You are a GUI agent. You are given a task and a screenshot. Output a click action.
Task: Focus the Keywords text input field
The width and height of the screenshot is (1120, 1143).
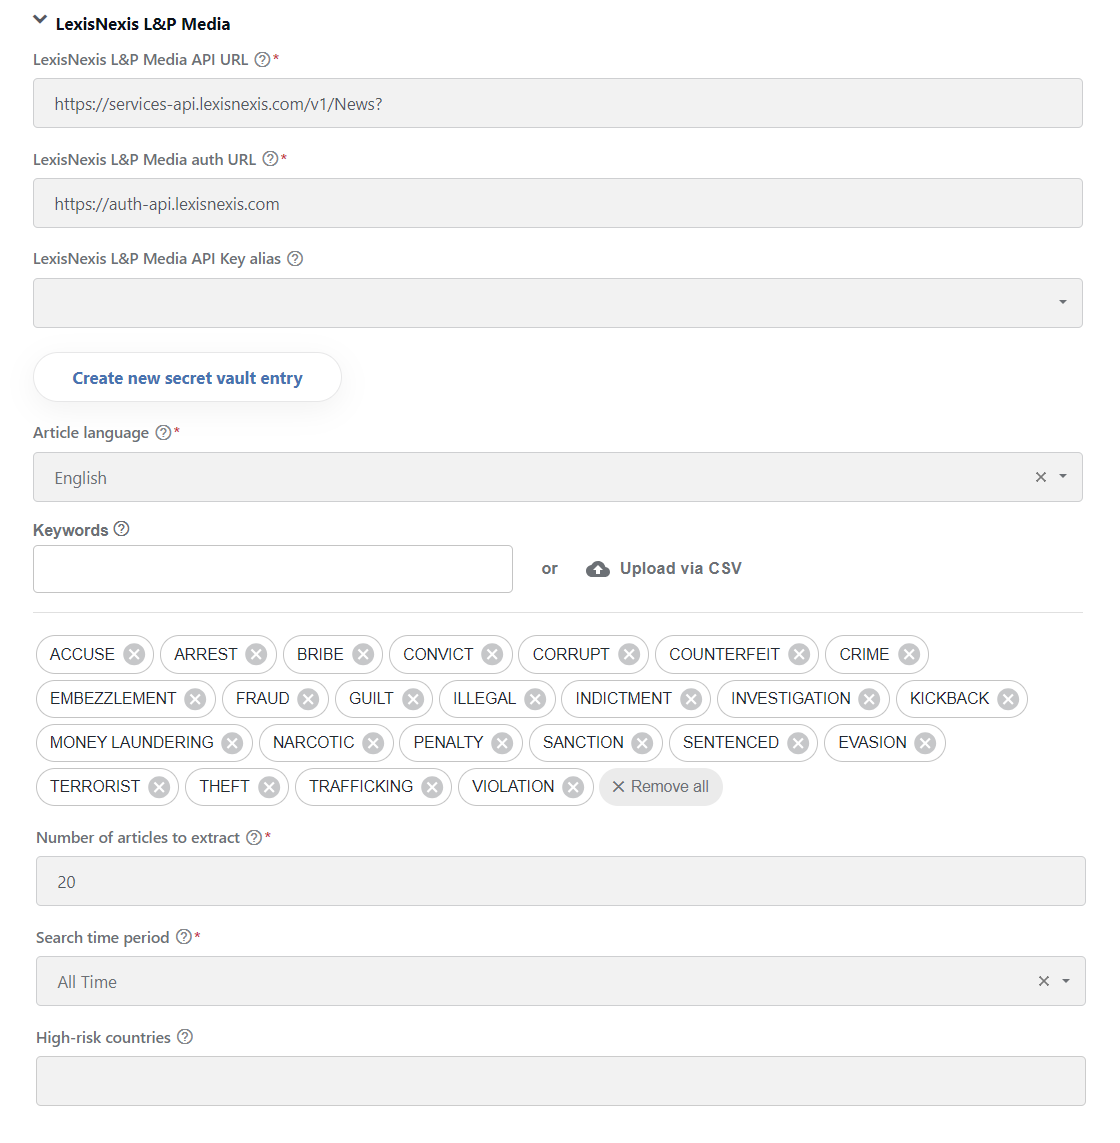coord(273,569)
